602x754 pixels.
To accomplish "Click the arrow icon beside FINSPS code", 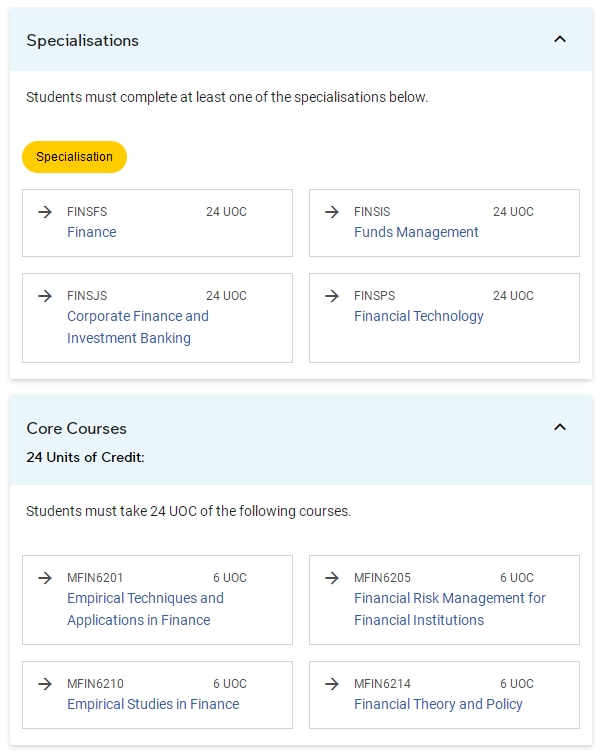I will pos(332,296).
